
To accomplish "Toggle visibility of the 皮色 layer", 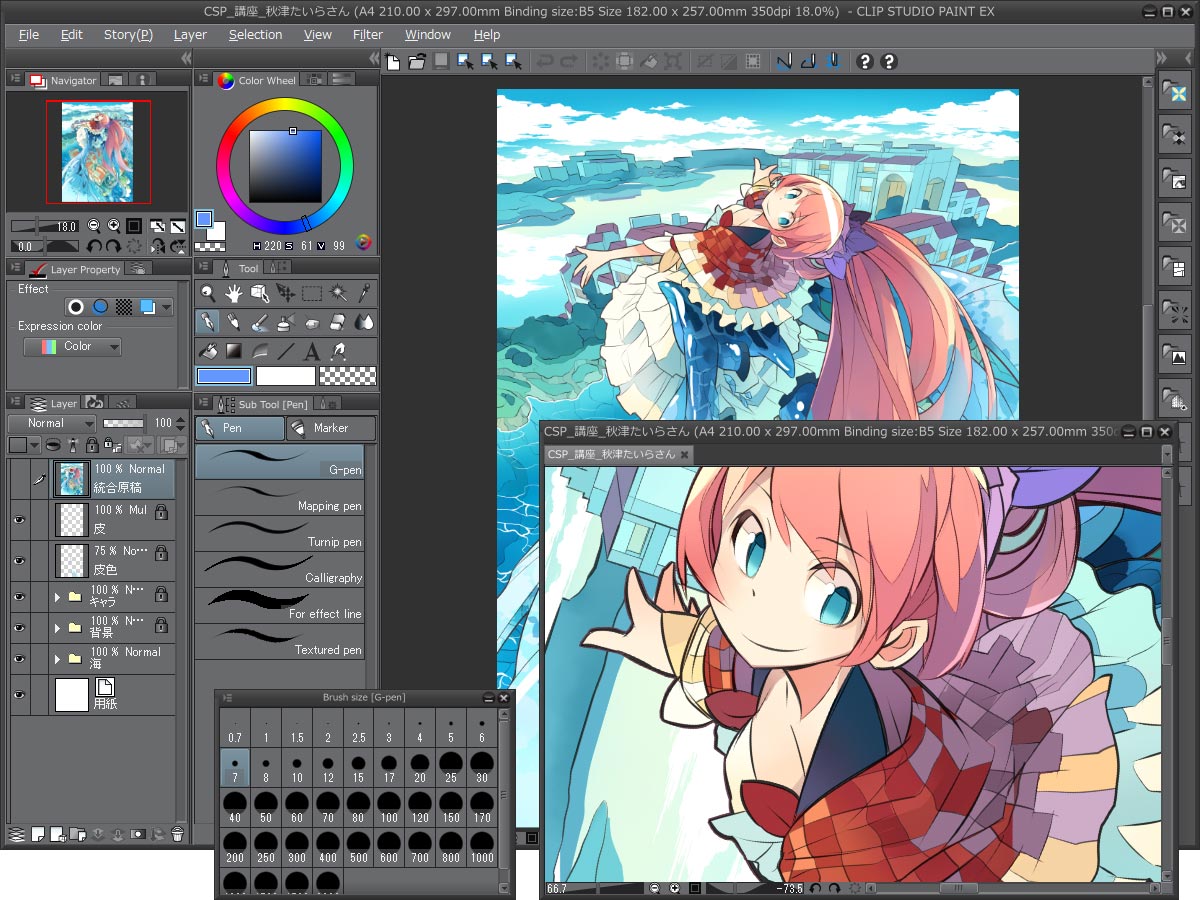I will (x=19, y=561).
